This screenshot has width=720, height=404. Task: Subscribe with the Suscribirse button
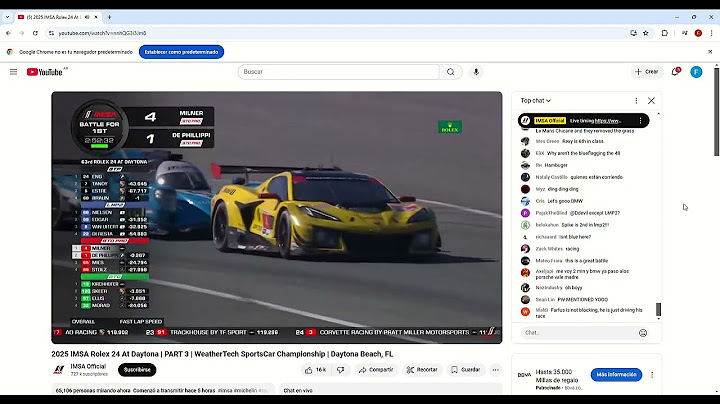coord(137,370)
